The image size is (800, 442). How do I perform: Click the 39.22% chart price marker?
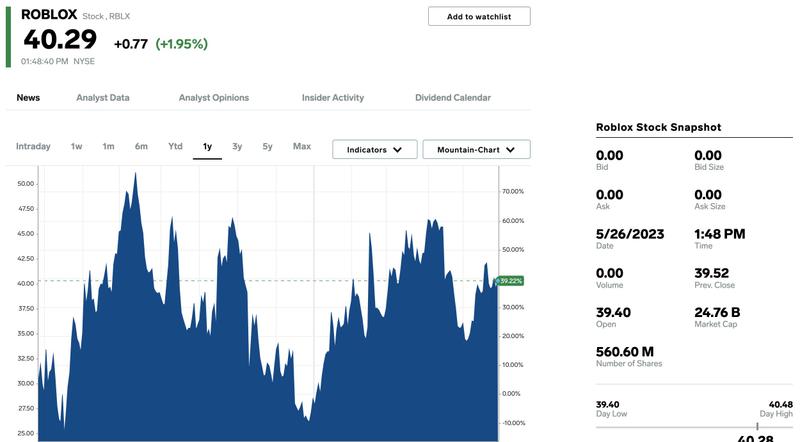[510, 281]
